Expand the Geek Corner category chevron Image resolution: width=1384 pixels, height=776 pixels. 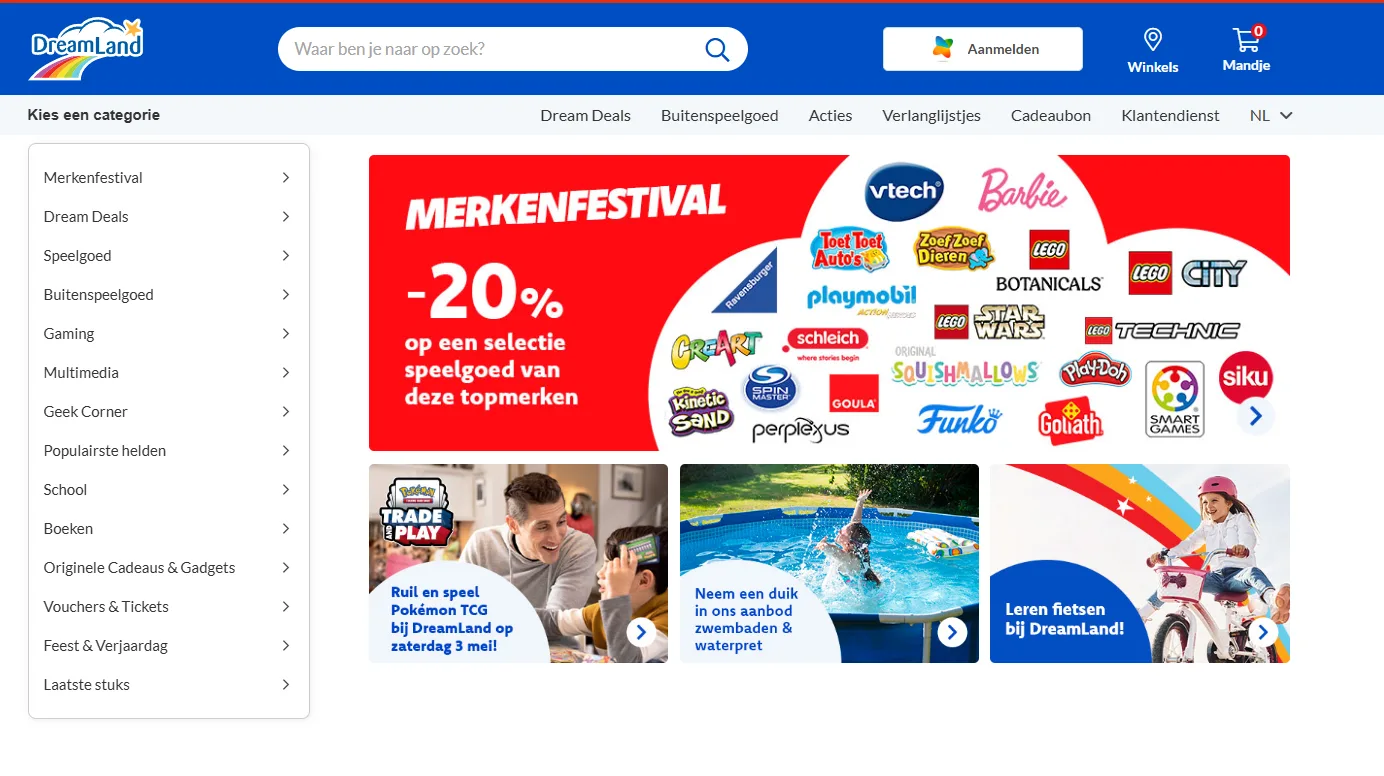(x=286, y=411)
